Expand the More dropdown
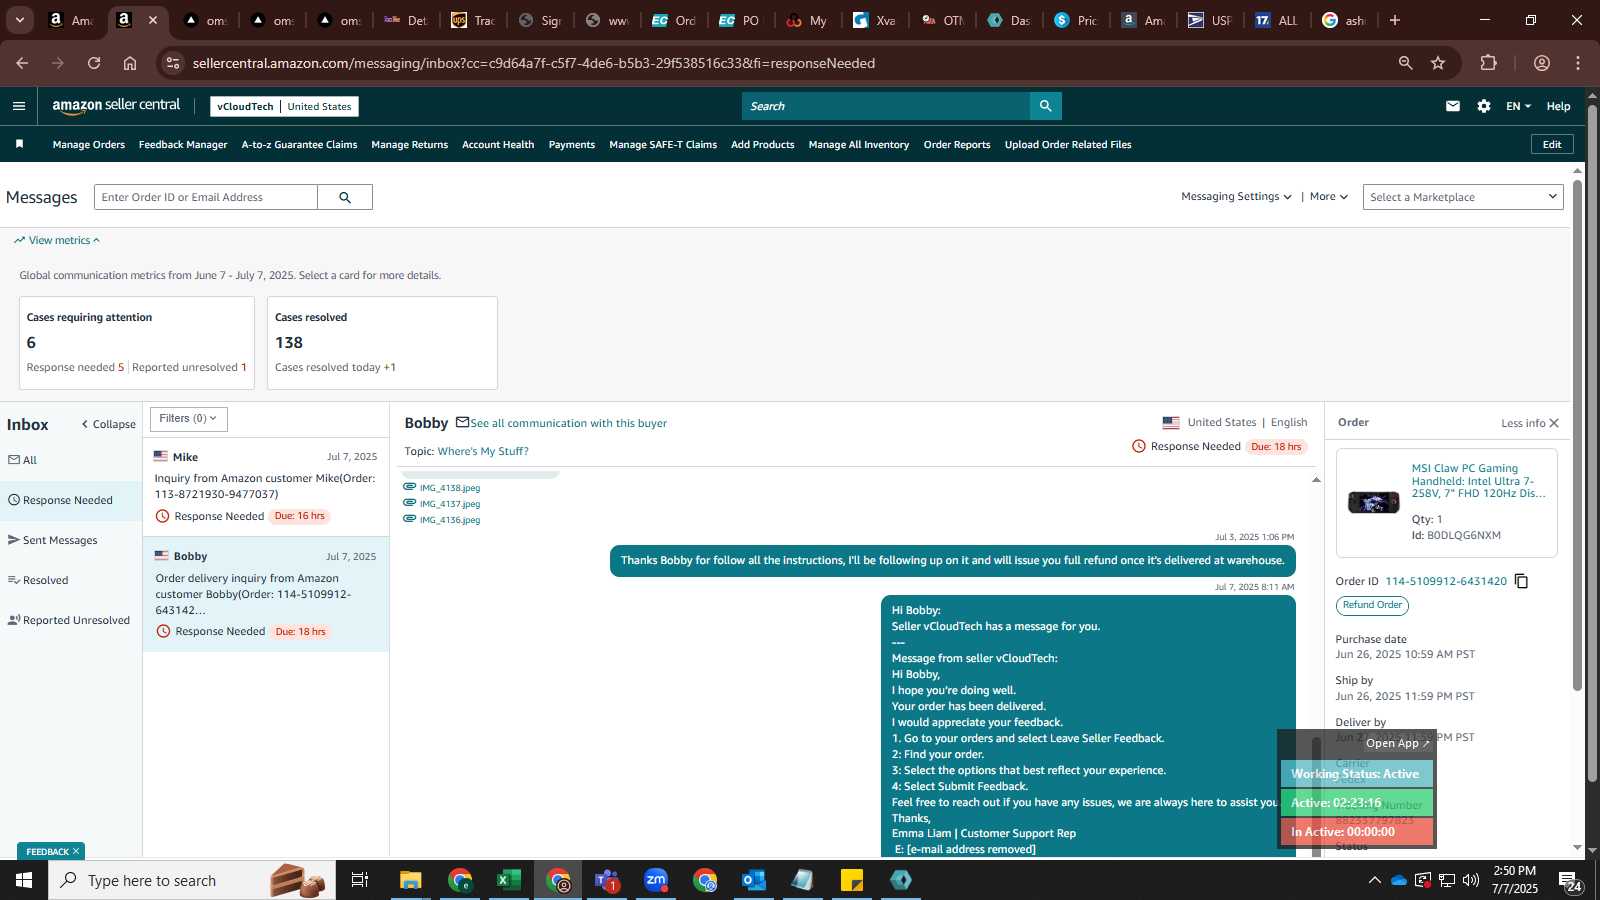The width and height of the screenshot is (1600, 900). click(x=1329, y=197)
